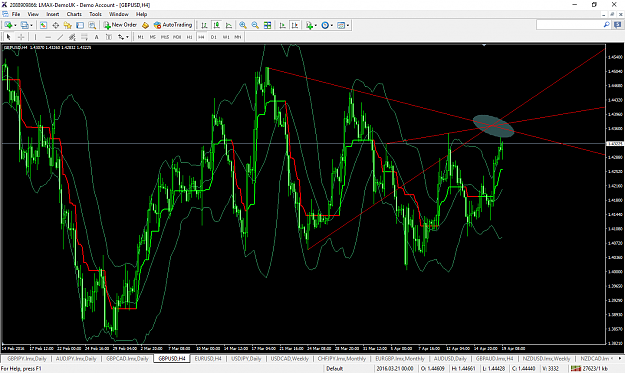The height and width of the screenshot is (373, 625).
Task: Open the MetaEditor yellow book icon
Action: click(145, 25)
